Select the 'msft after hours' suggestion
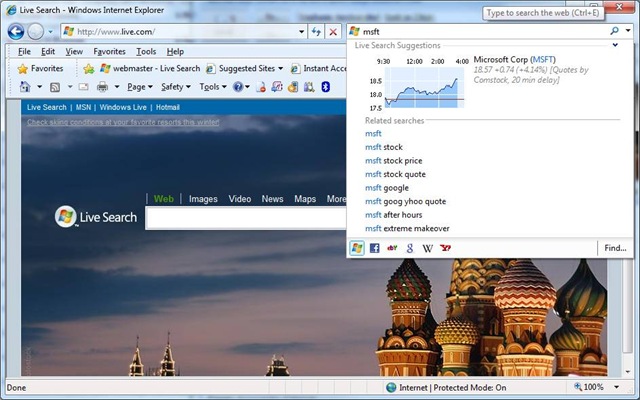 click(393, 215)
